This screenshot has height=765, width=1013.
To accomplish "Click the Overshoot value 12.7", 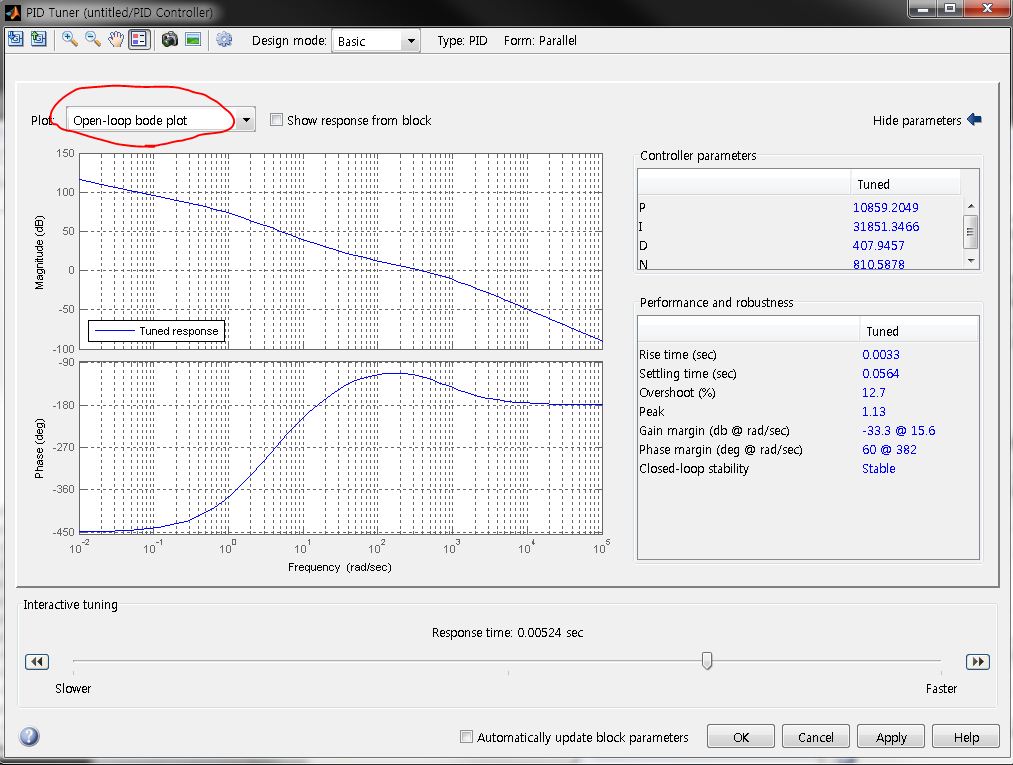I will tap(873, 392).
